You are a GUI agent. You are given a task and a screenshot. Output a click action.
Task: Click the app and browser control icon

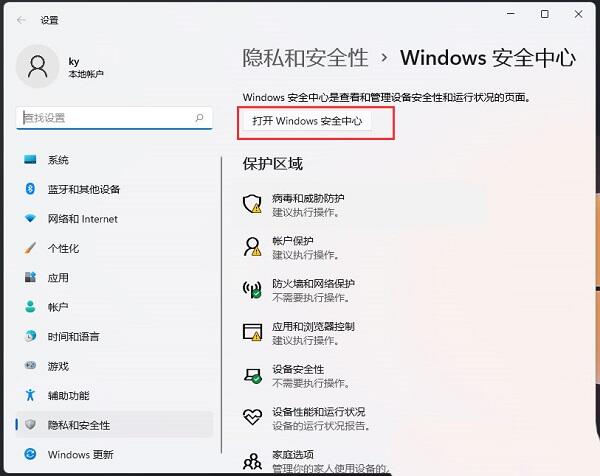253,332
